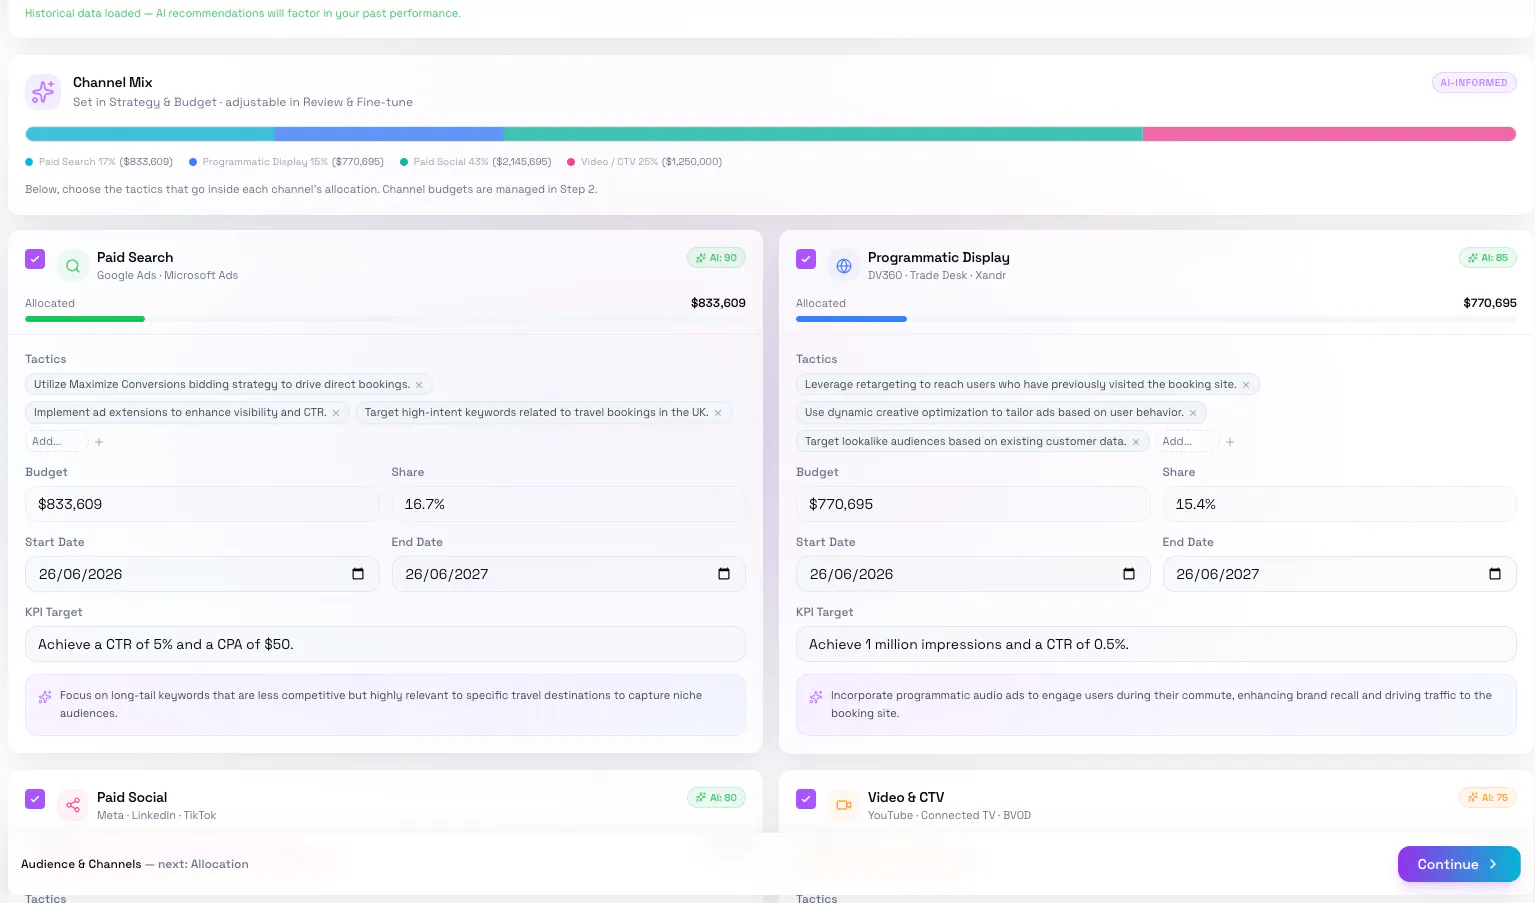
Task: Click the Programmatic Display 15% legend entry
Action: pyautogui.click(x=286, y=162)
